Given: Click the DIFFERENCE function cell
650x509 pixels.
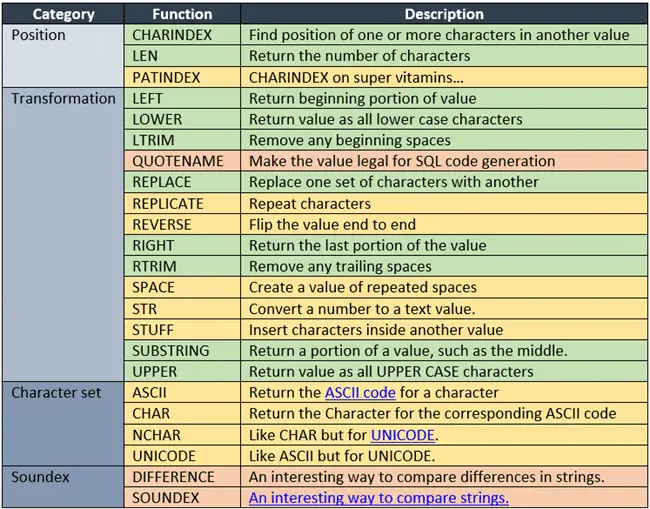Looking at the screenshot, I should coord(182,477).
